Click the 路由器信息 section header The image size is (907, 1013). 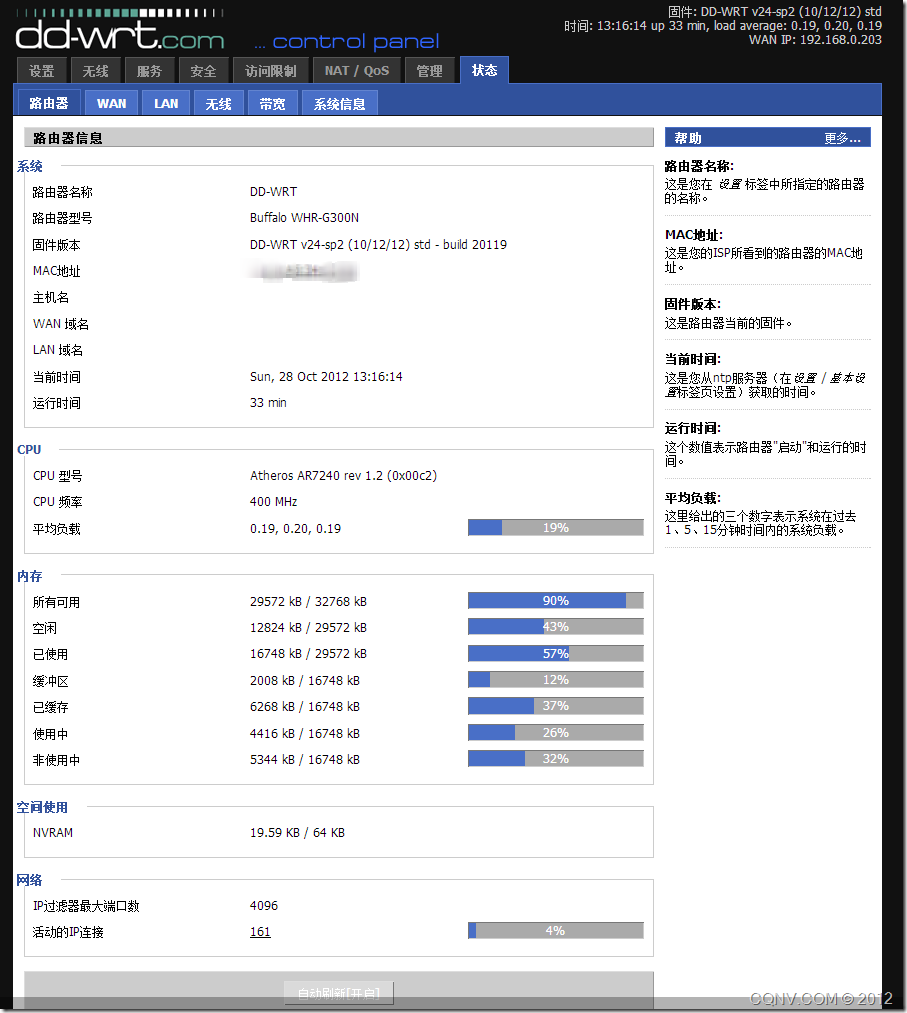339,138
